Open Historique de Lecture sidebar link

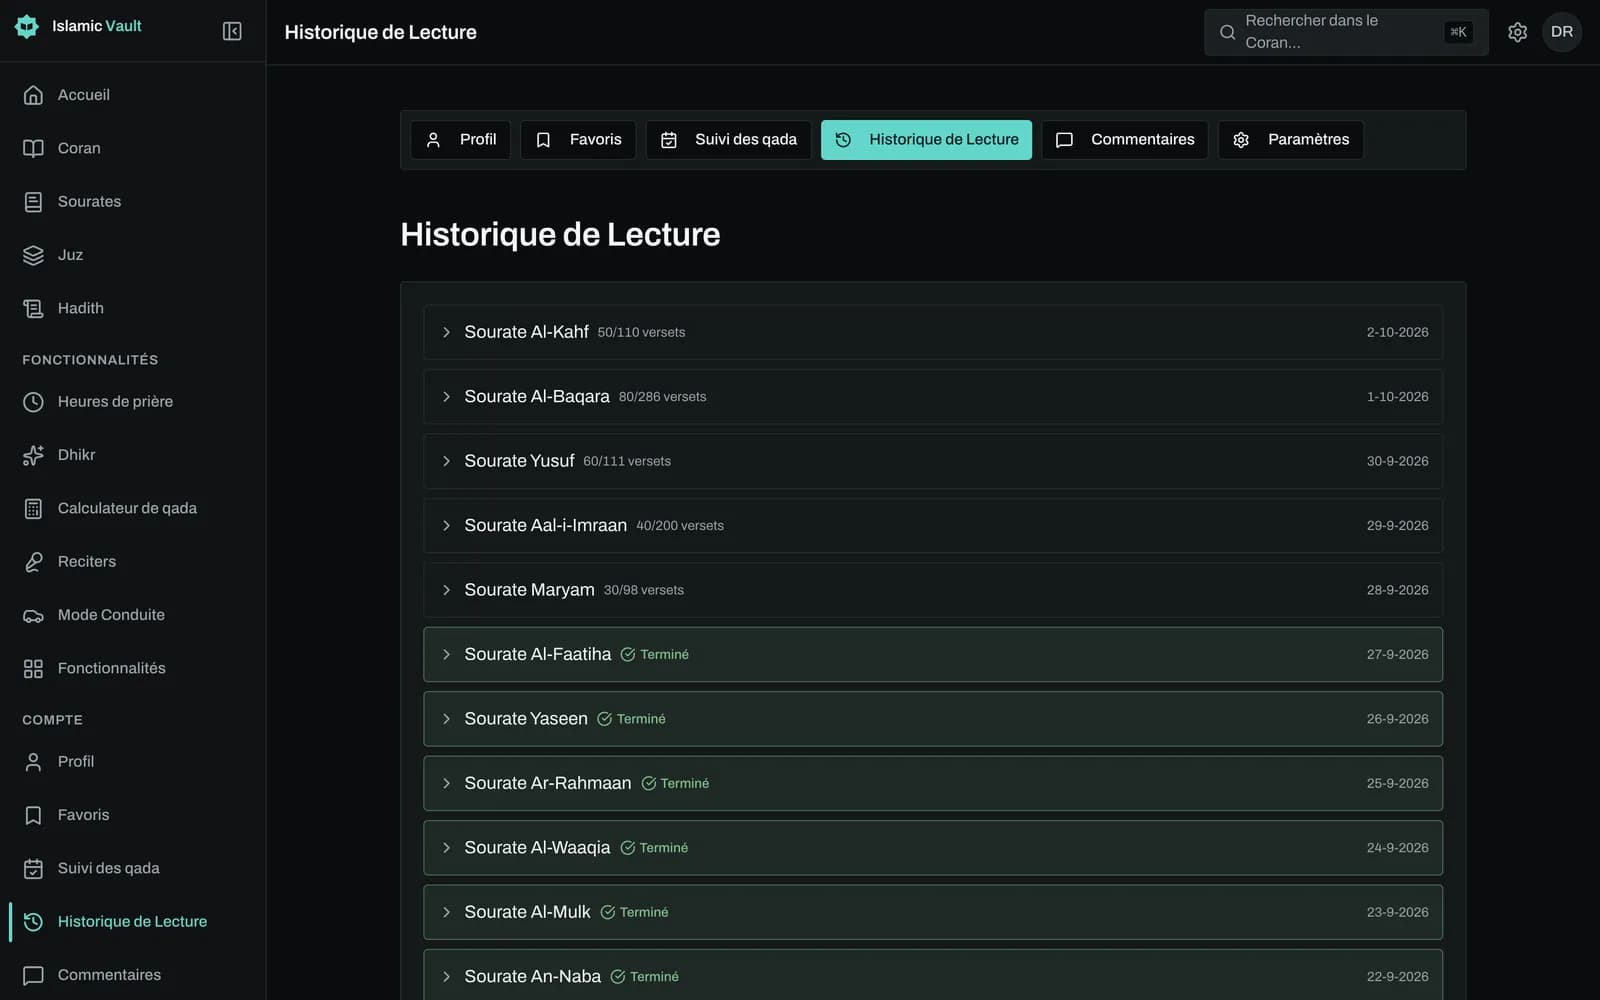(133, 922)
